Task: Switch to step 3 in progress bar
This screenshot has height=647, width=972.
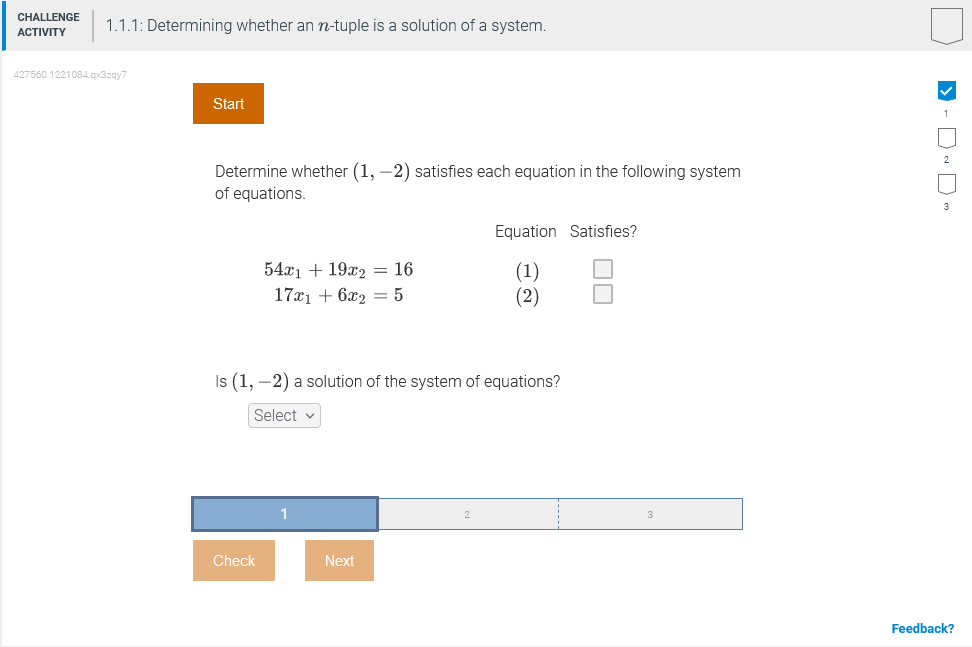Action: click(650, 514)
